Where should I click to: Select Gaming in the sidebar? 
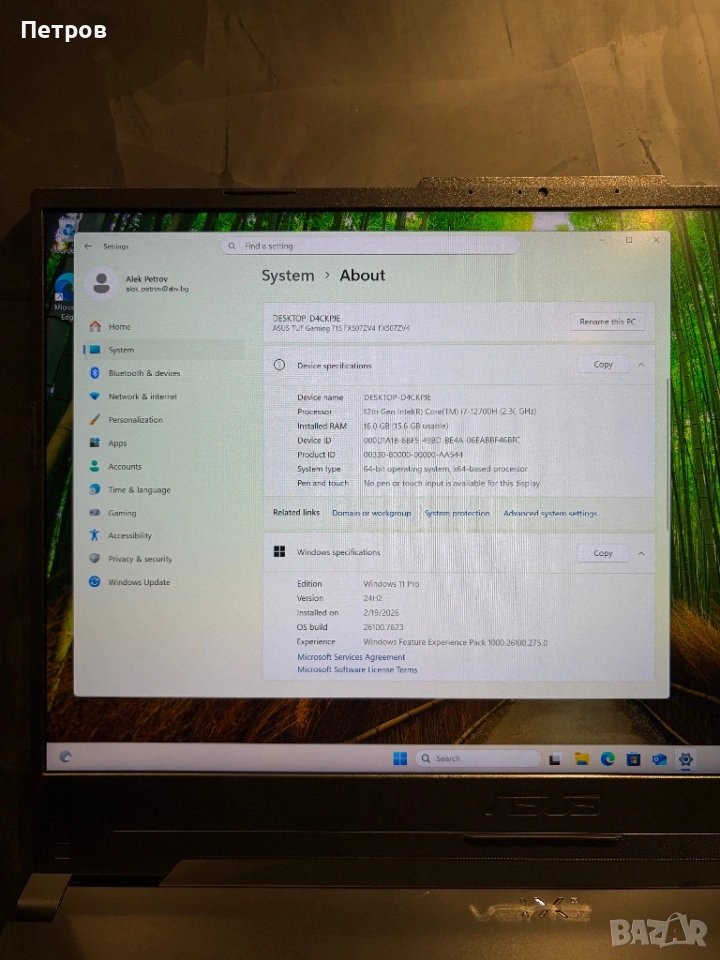pos(122,513)
